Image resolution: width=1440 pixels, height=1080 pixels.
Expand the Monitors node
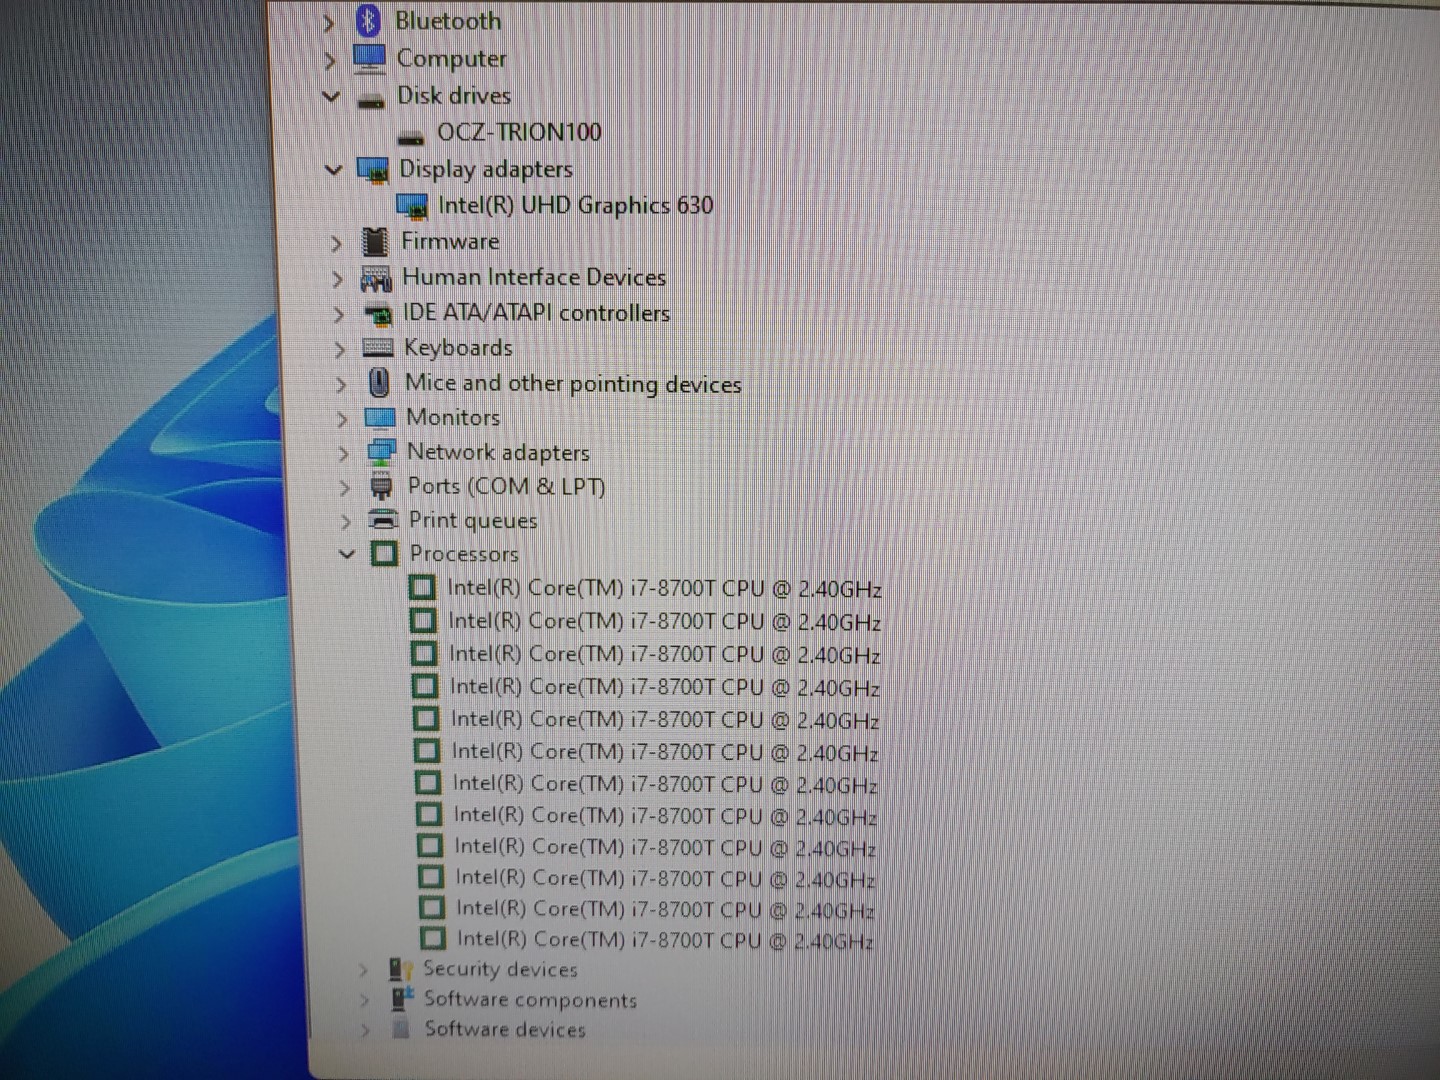pos(342,420)
